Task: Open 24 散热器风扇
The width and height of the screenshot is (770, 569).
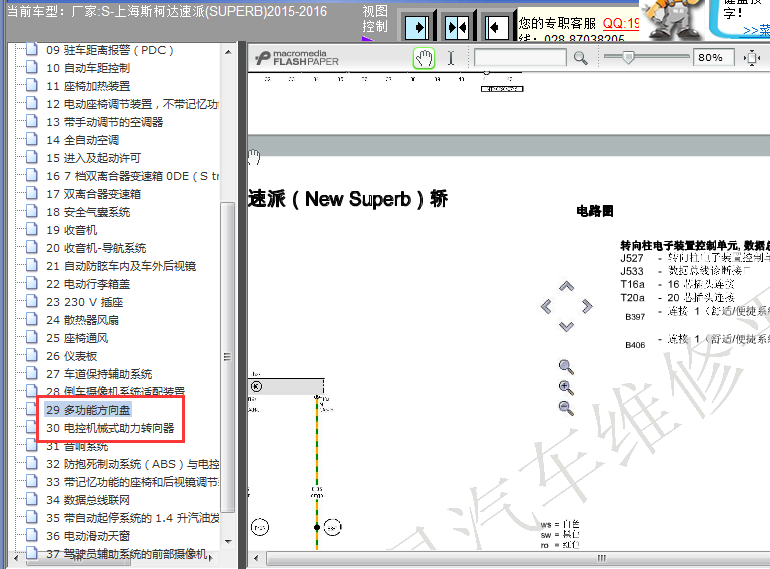Action: click(82, 320)
